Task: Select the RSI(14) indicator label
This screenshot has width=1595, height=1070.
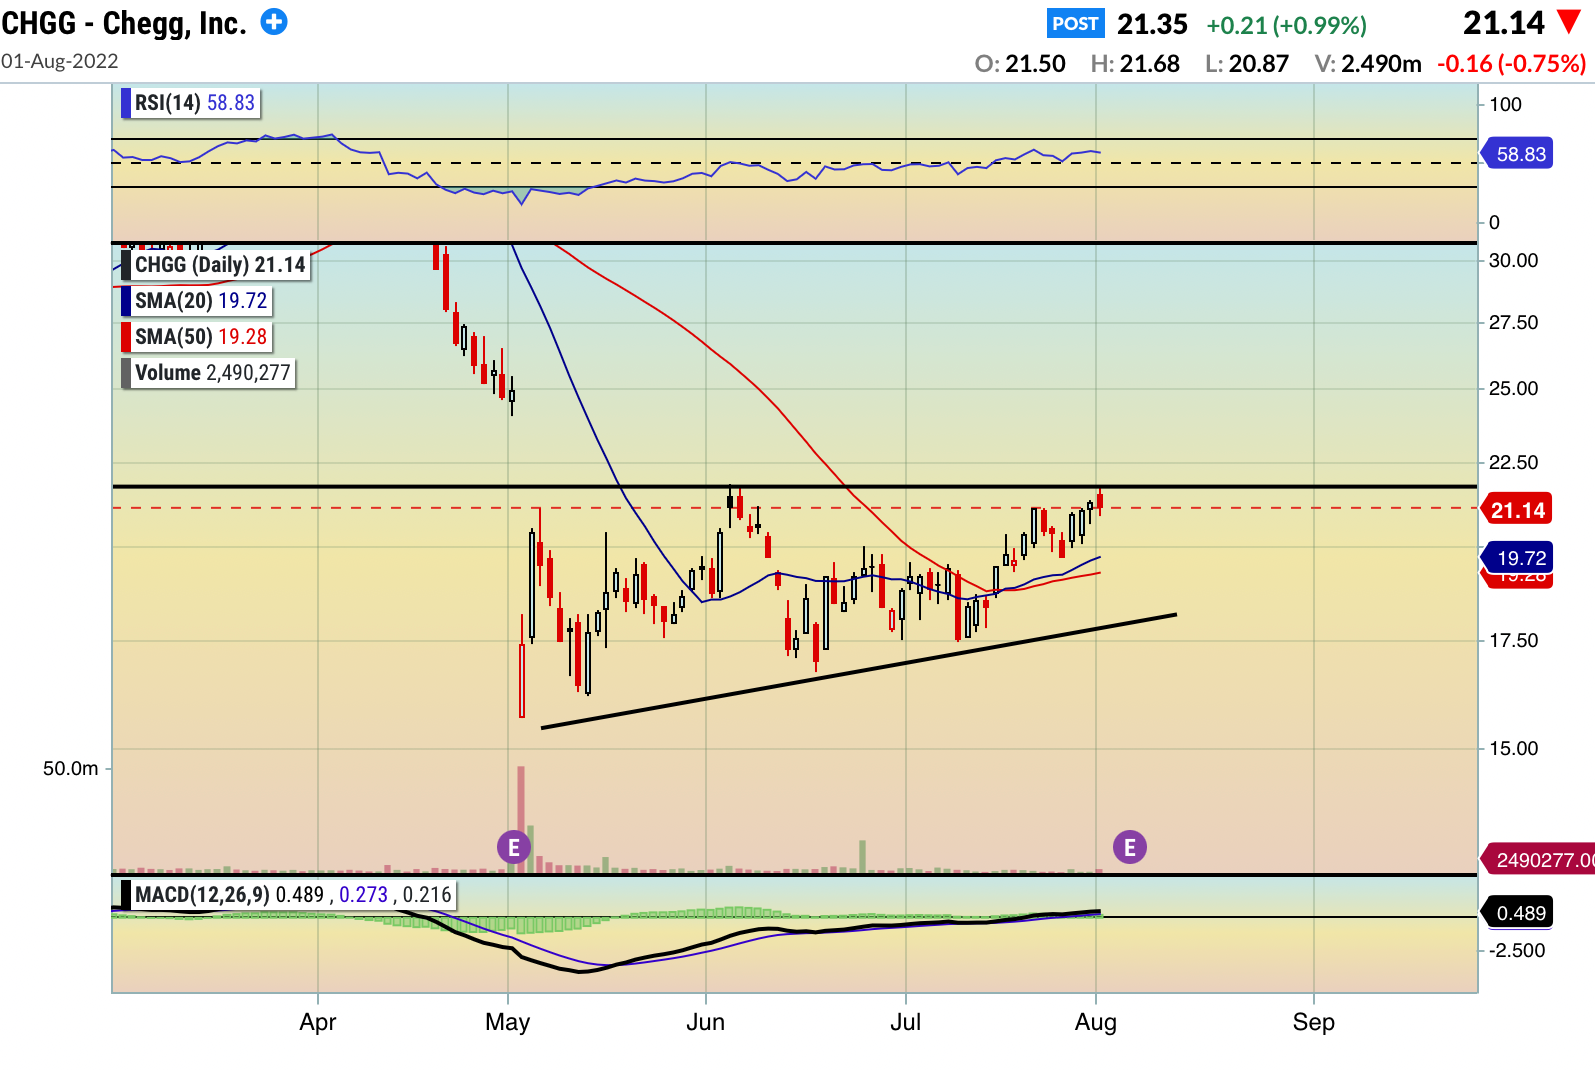Action: pyautogui.click(x=190, y=103)
